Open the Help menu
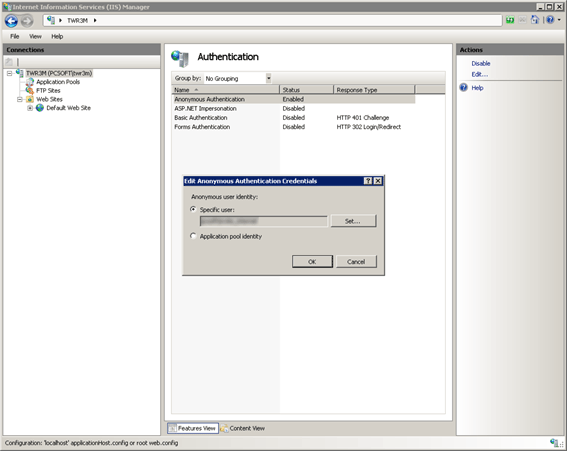 coord(57,36)
